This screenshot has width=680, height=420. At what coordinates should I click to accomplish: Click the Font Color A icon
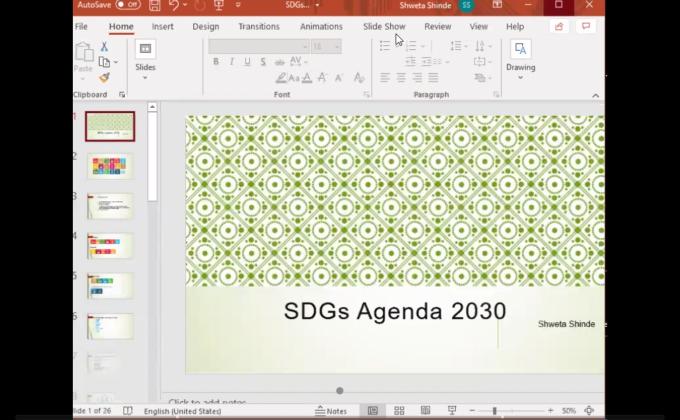[307, 78]
